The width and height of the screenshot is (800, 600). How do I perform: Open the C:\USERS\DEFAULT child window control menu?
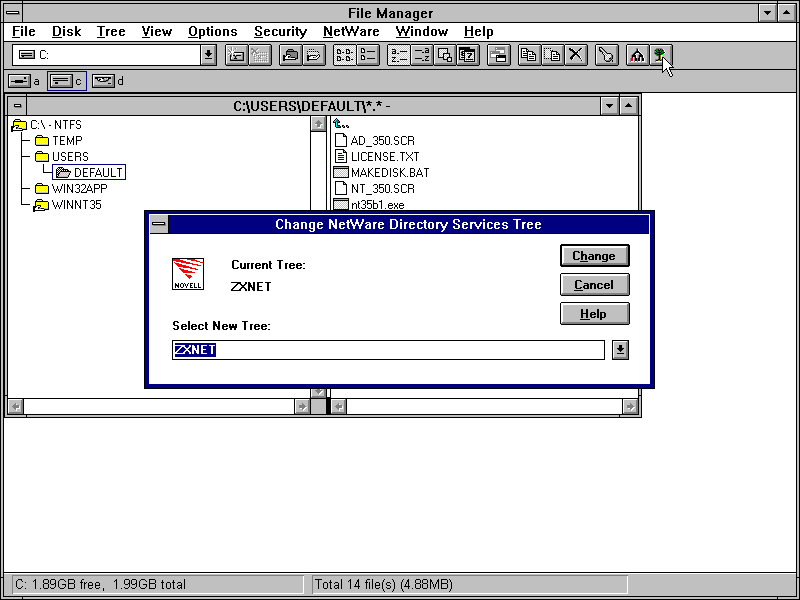point(17,106)
